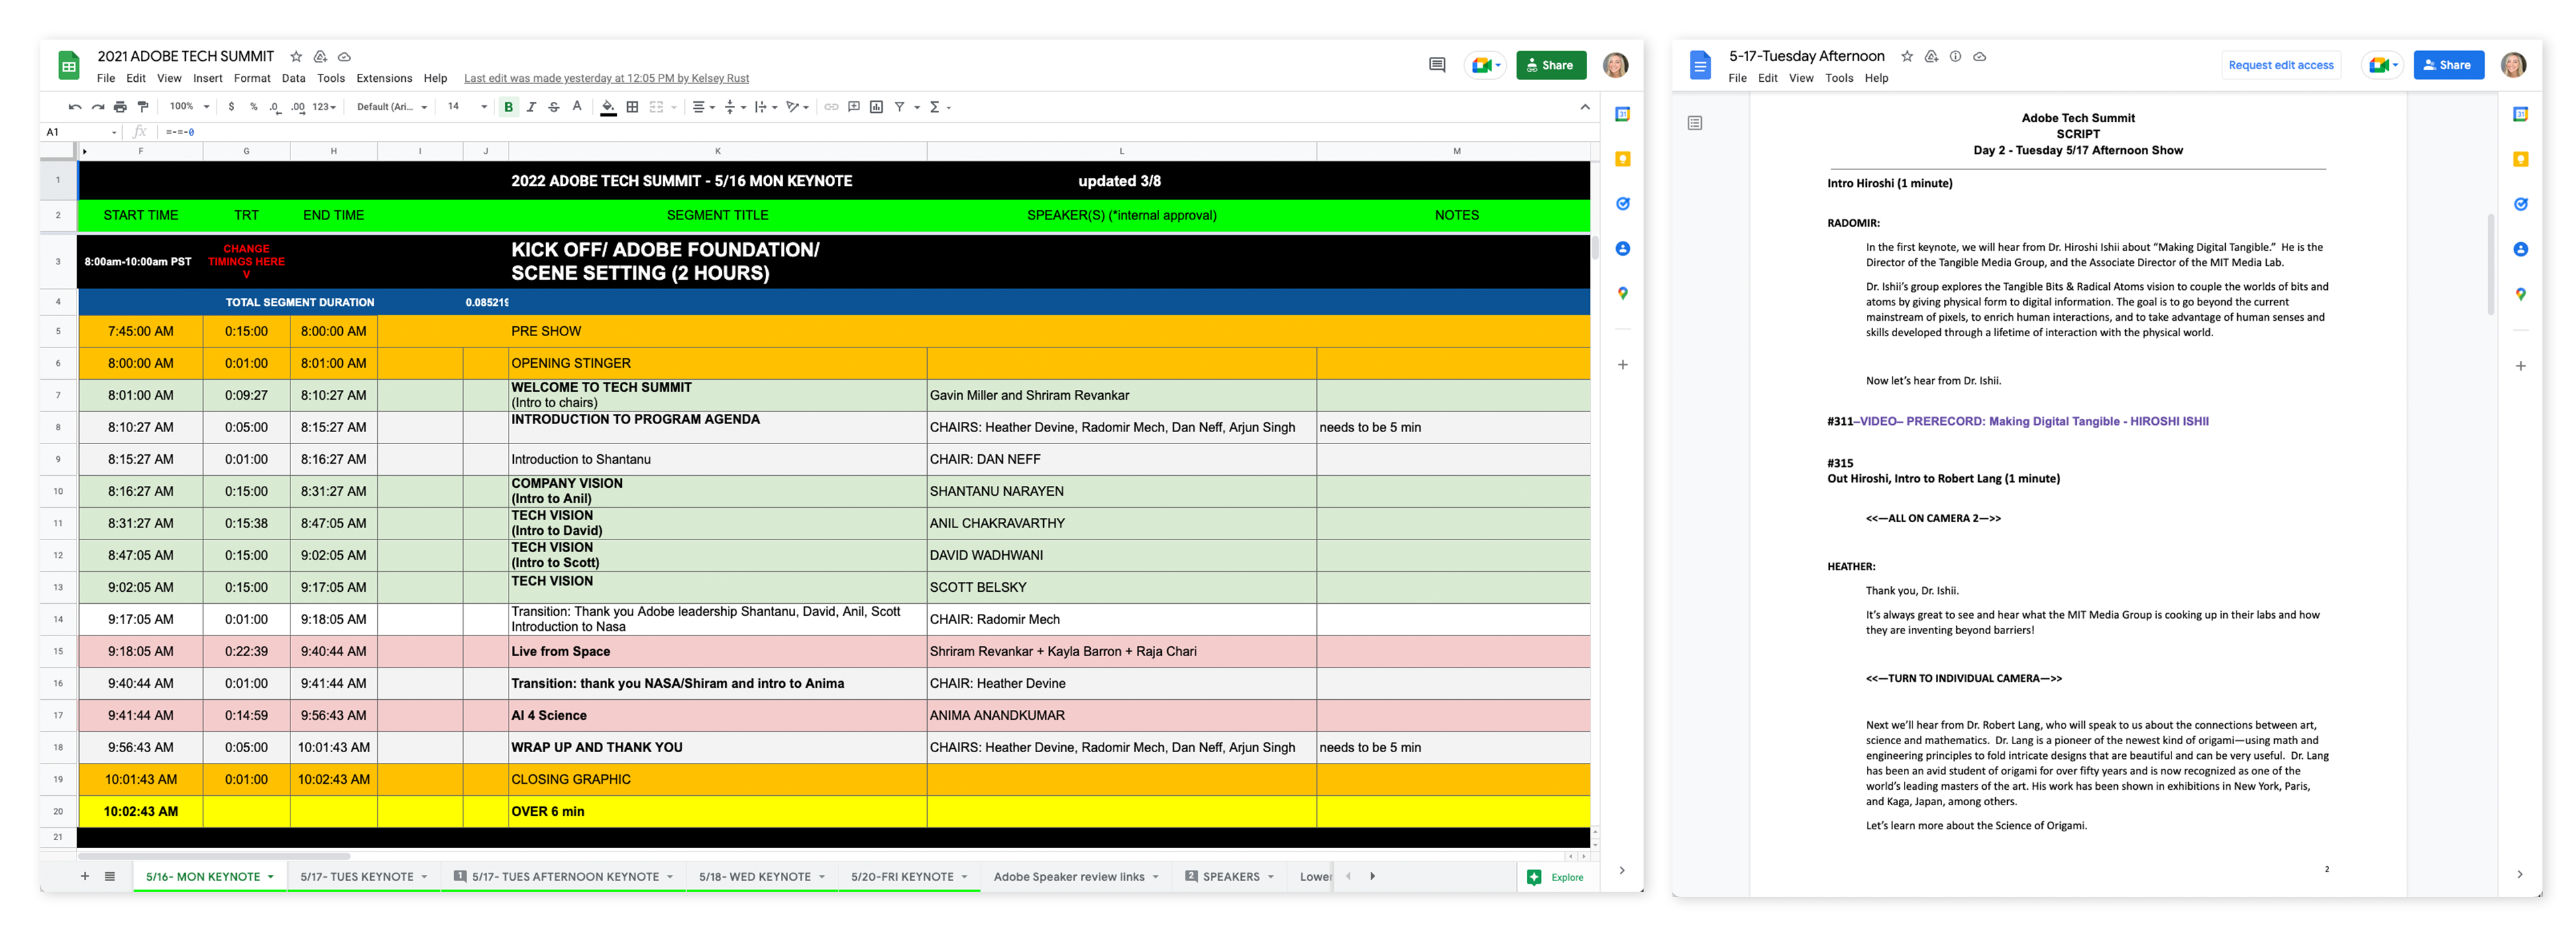The width and height of the screenshot is (2576, 934).
Task: Hide the Sheets menus with up chevron
Action: point(1585,107)
